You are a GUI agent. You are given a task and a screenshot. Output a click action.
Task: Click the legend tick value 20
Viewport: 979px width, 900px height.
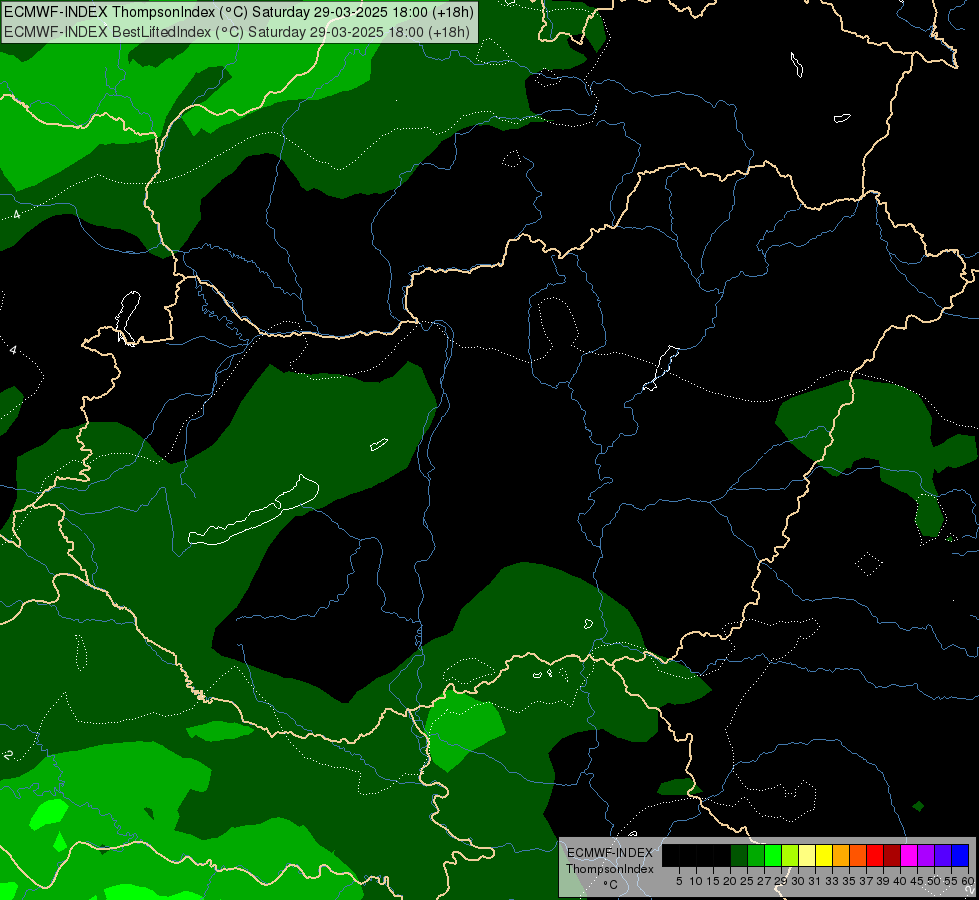click(x=730, y=881)
